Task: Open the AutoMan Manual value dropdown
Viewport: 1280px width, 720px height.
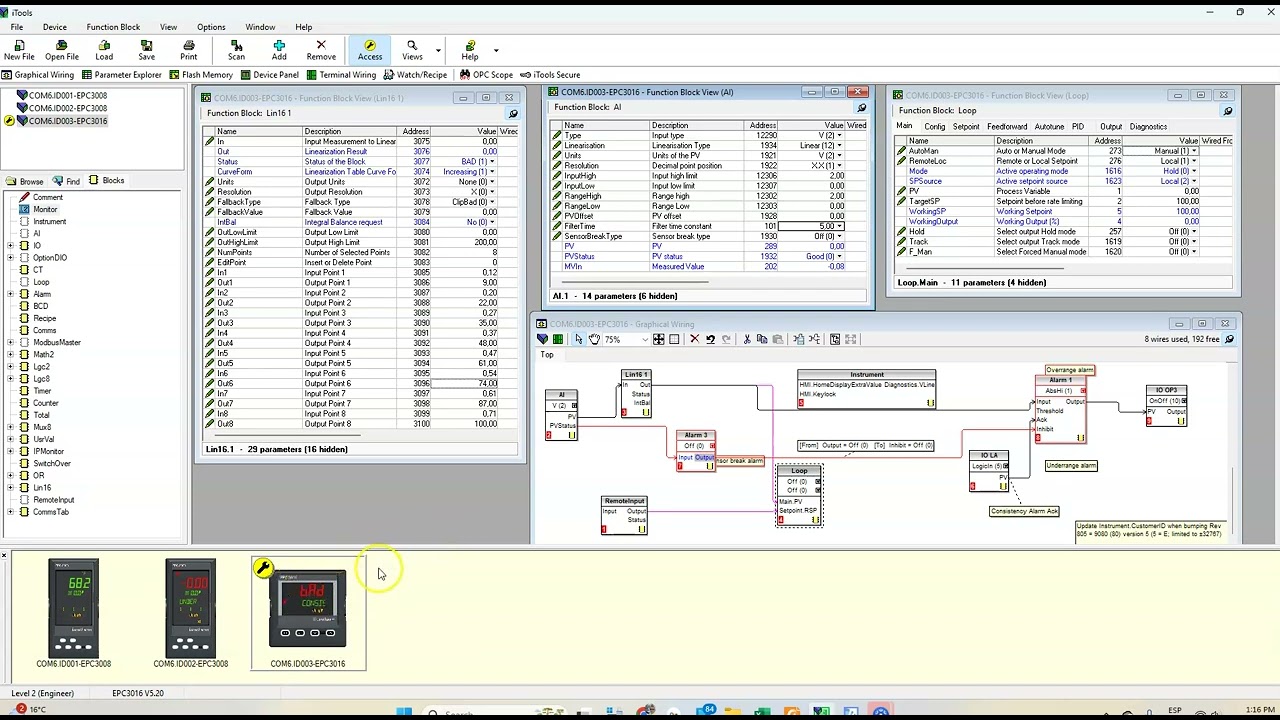Action: tap(1194, 151)
